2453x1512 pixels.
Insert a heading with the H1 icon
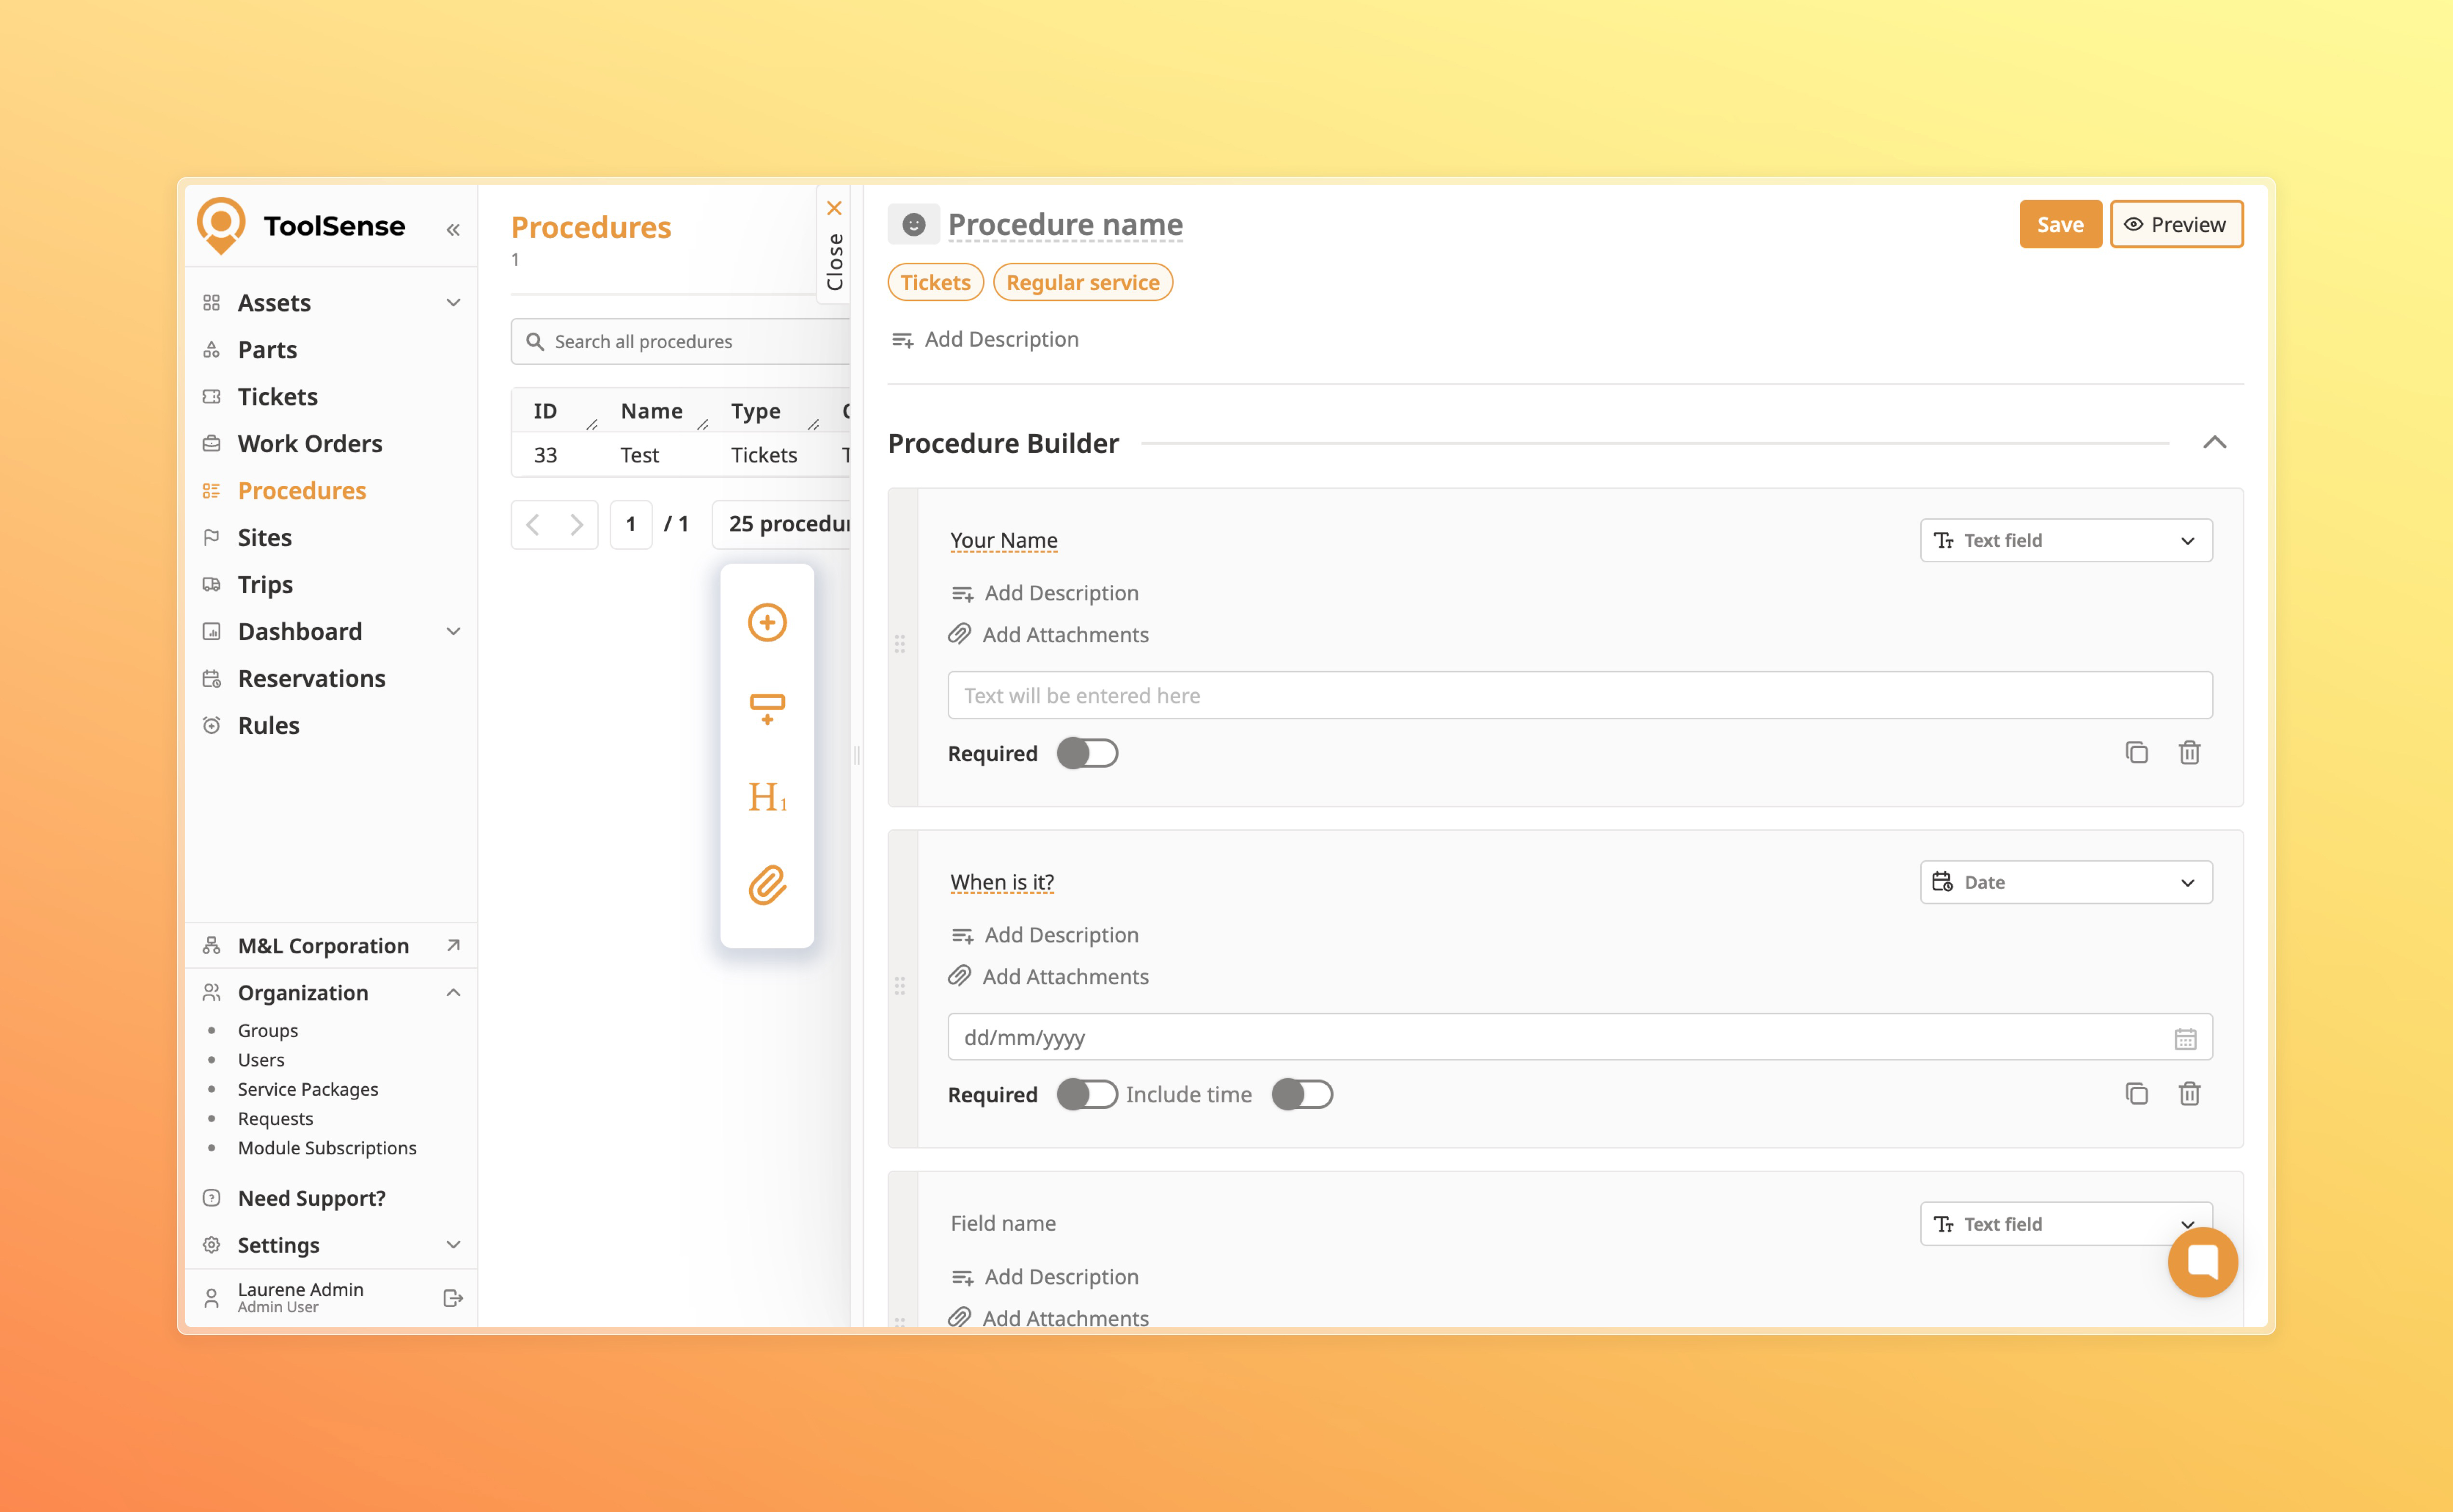pos(767,797)
